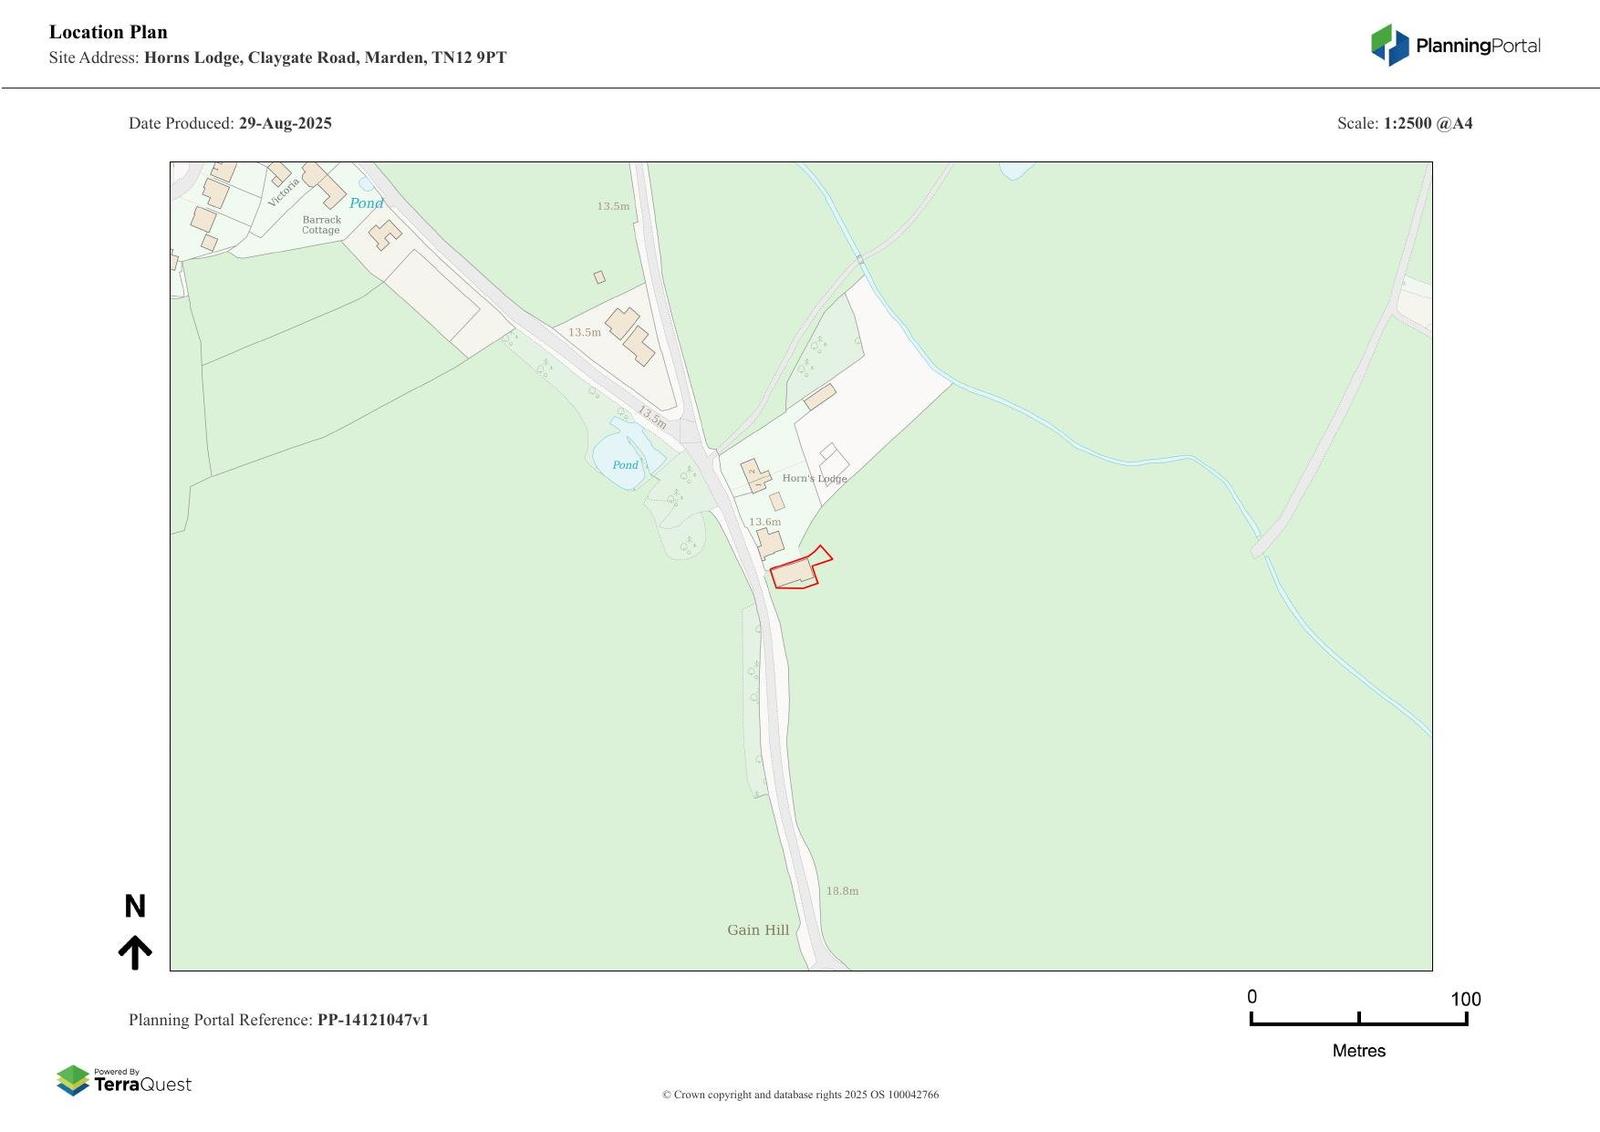The height and width of the screenshot is (1132, 1600).
Task: Click the Location Plan title
Action: click(108, 32)
